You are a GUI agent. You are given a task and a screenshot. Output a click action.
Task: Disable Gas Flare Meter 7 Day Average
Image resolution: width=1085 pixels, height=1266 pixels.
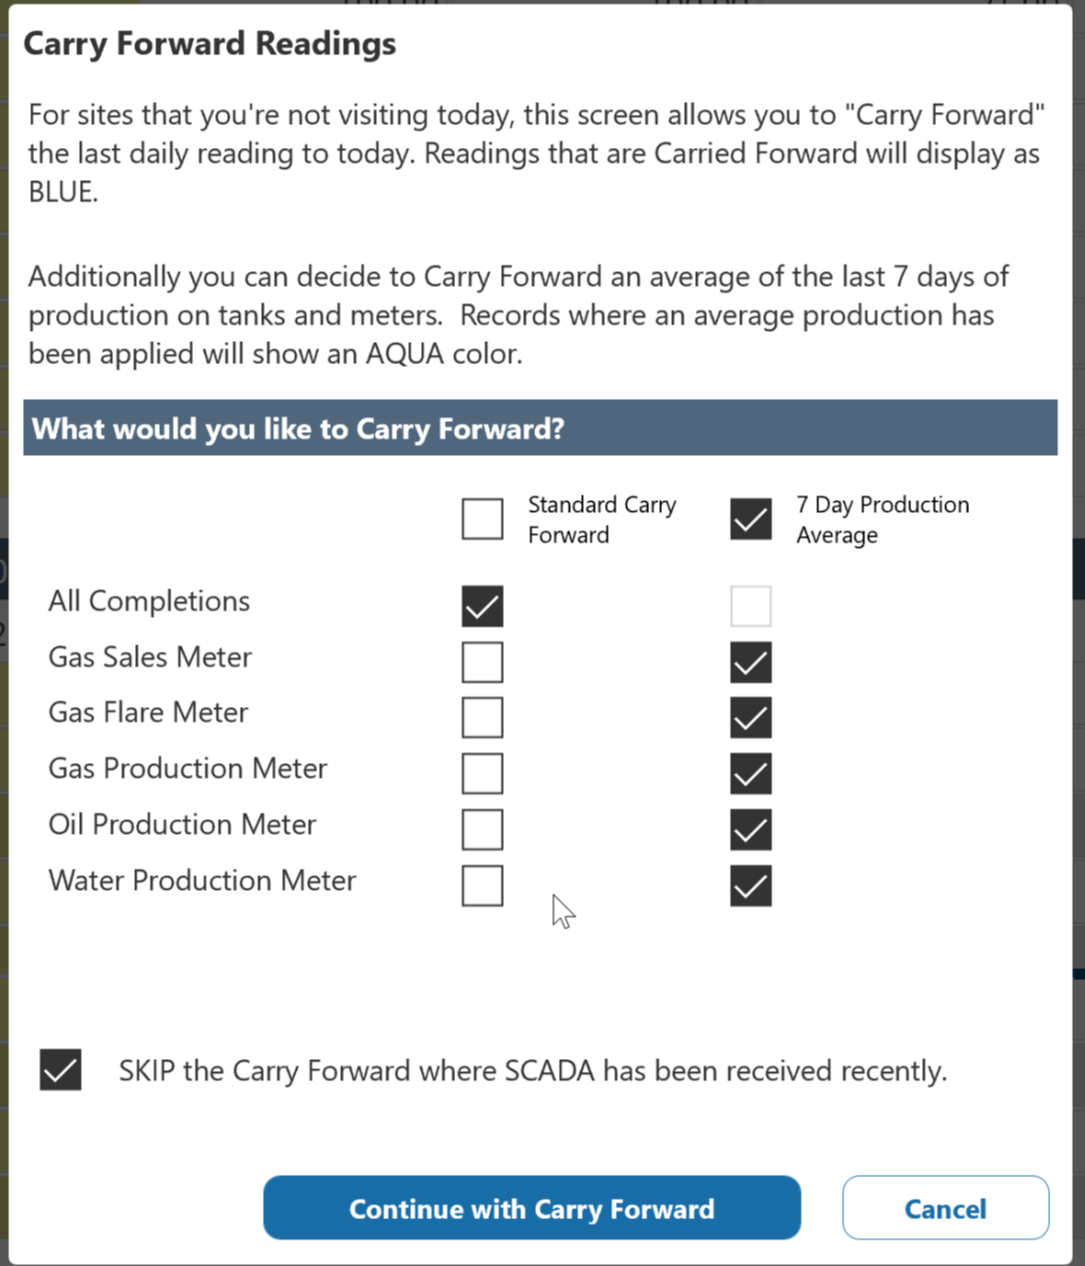pos(750,718)
